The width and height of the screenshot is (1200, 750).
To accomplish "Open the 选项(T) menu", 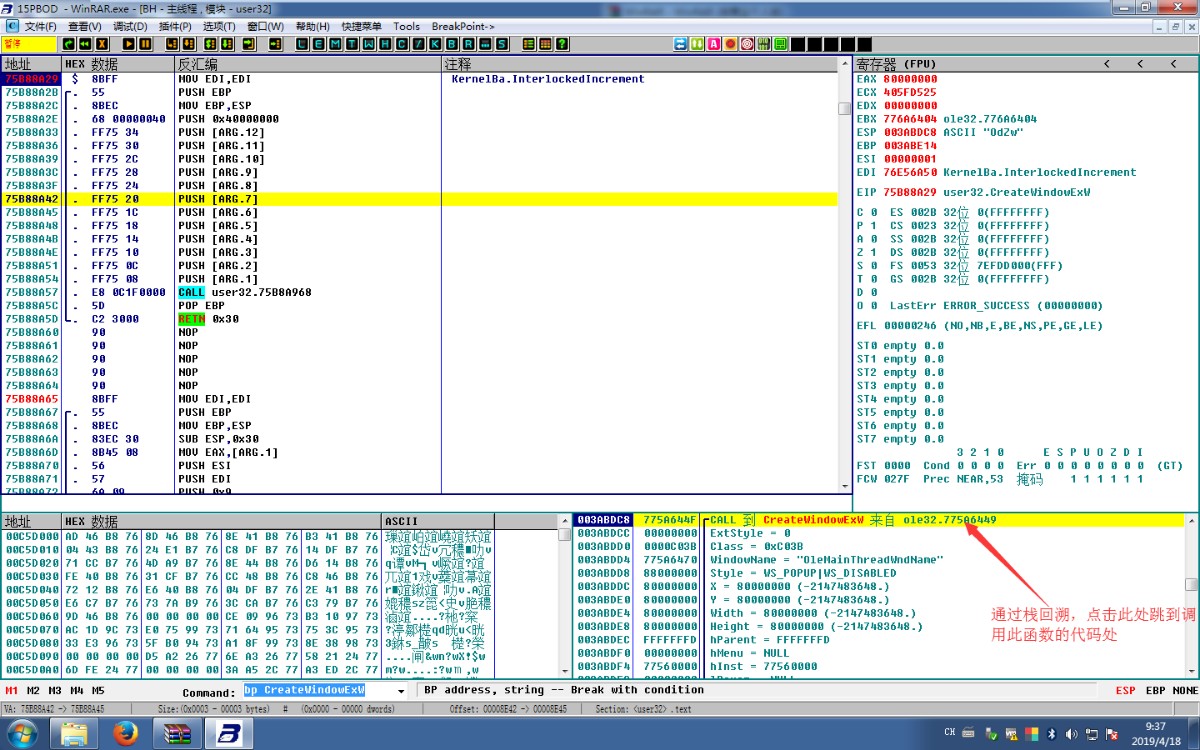I will [219, 26].
